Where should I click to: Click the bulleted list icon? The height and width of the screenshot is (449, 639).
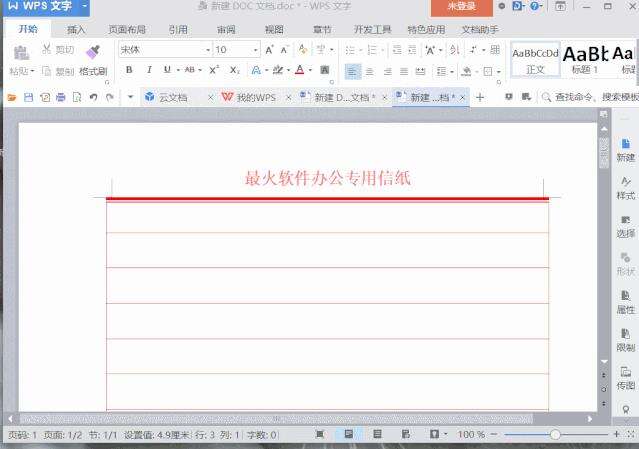point(350,50)
